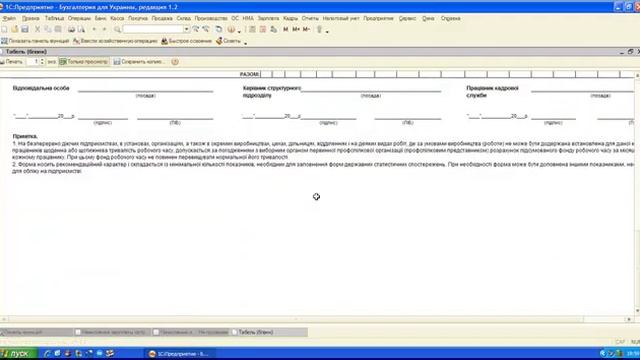Image resolution: width=640 pixels, height=360 pixels.
Task: Click the horizontal scrollbar at document bottom
Action: pyautogui.click(x=316, y=319)
